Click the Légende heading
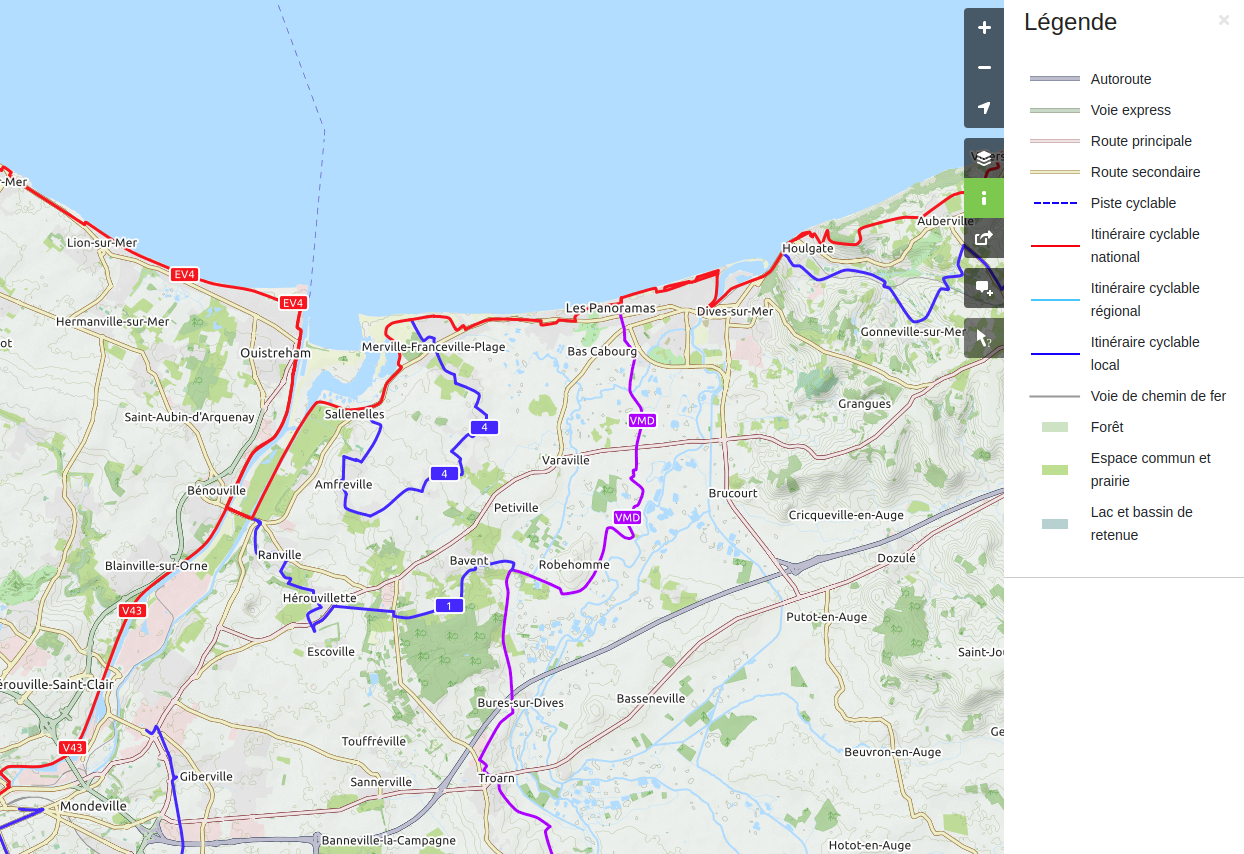The height and width of the screenshot is (854, 1244). [1070, 22]
